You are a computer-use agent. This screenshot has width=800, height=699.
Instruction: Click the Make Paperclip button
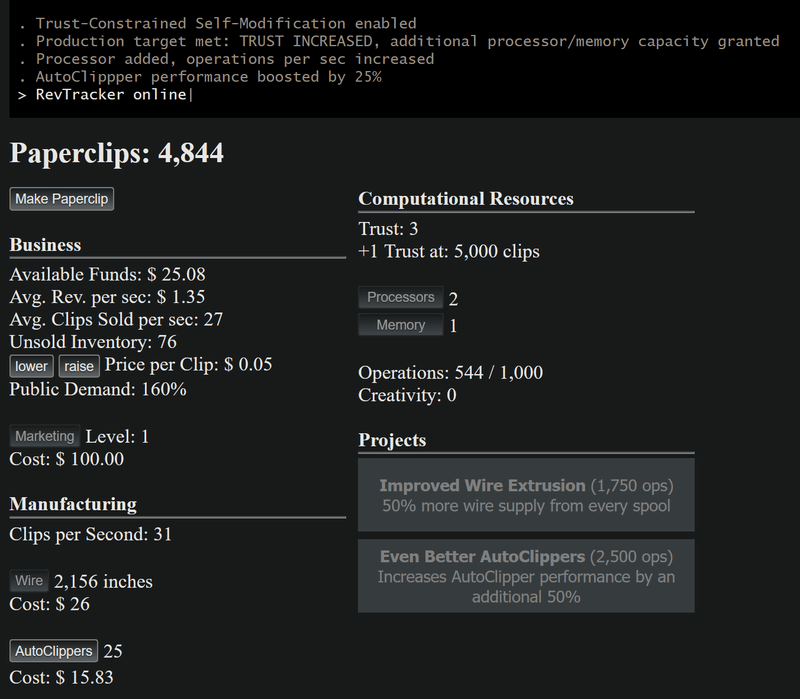tap(62, 199)
